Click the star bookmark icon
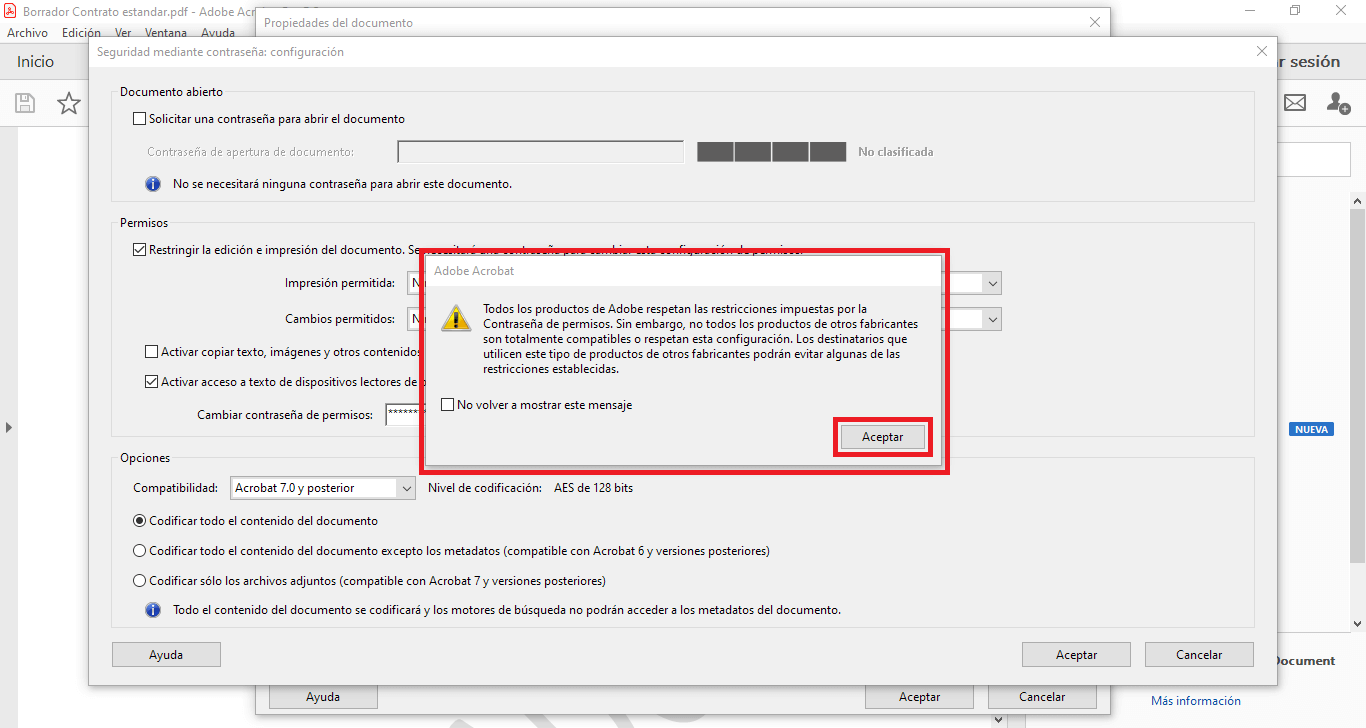 (69, 103)
